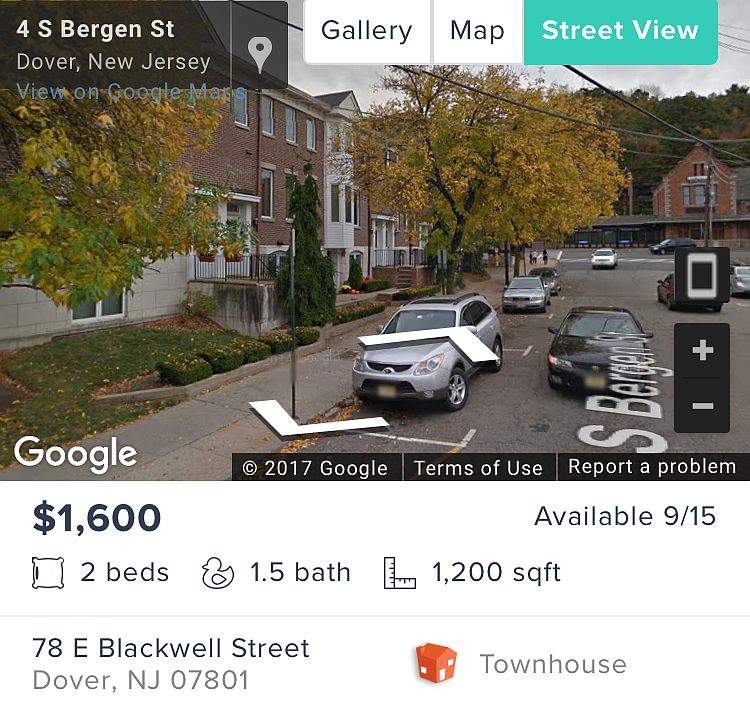Open the Terms of Use link
The height and width of the screenshot is (720, 750).
(478, 467)
